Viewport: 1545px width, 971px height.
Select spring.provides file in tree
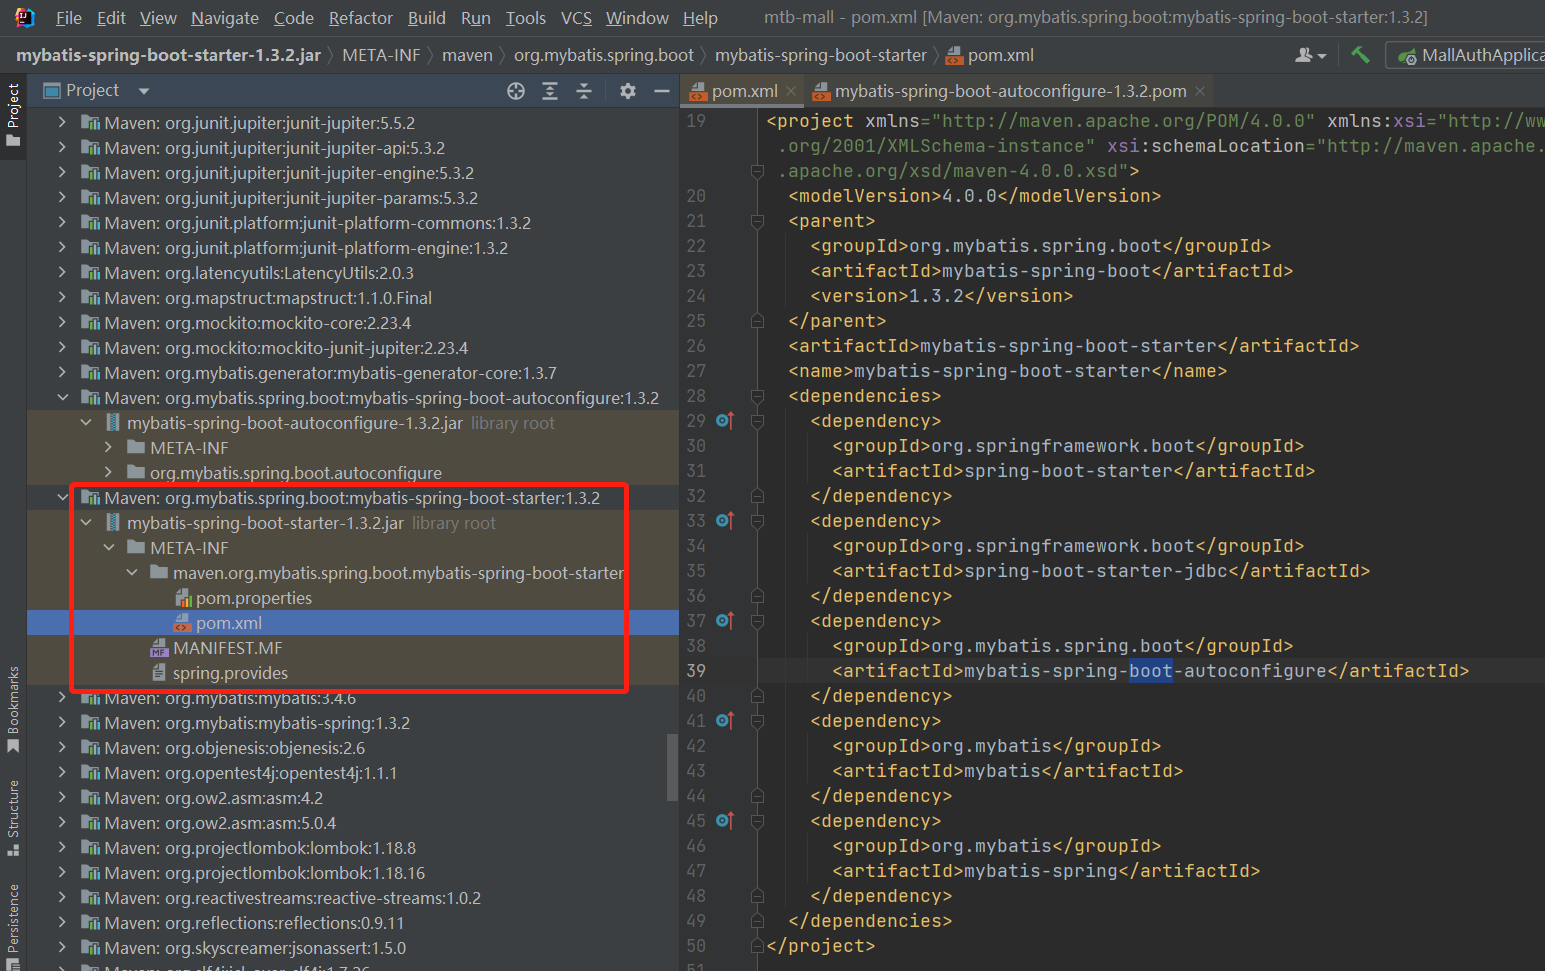tap(219, 673)
